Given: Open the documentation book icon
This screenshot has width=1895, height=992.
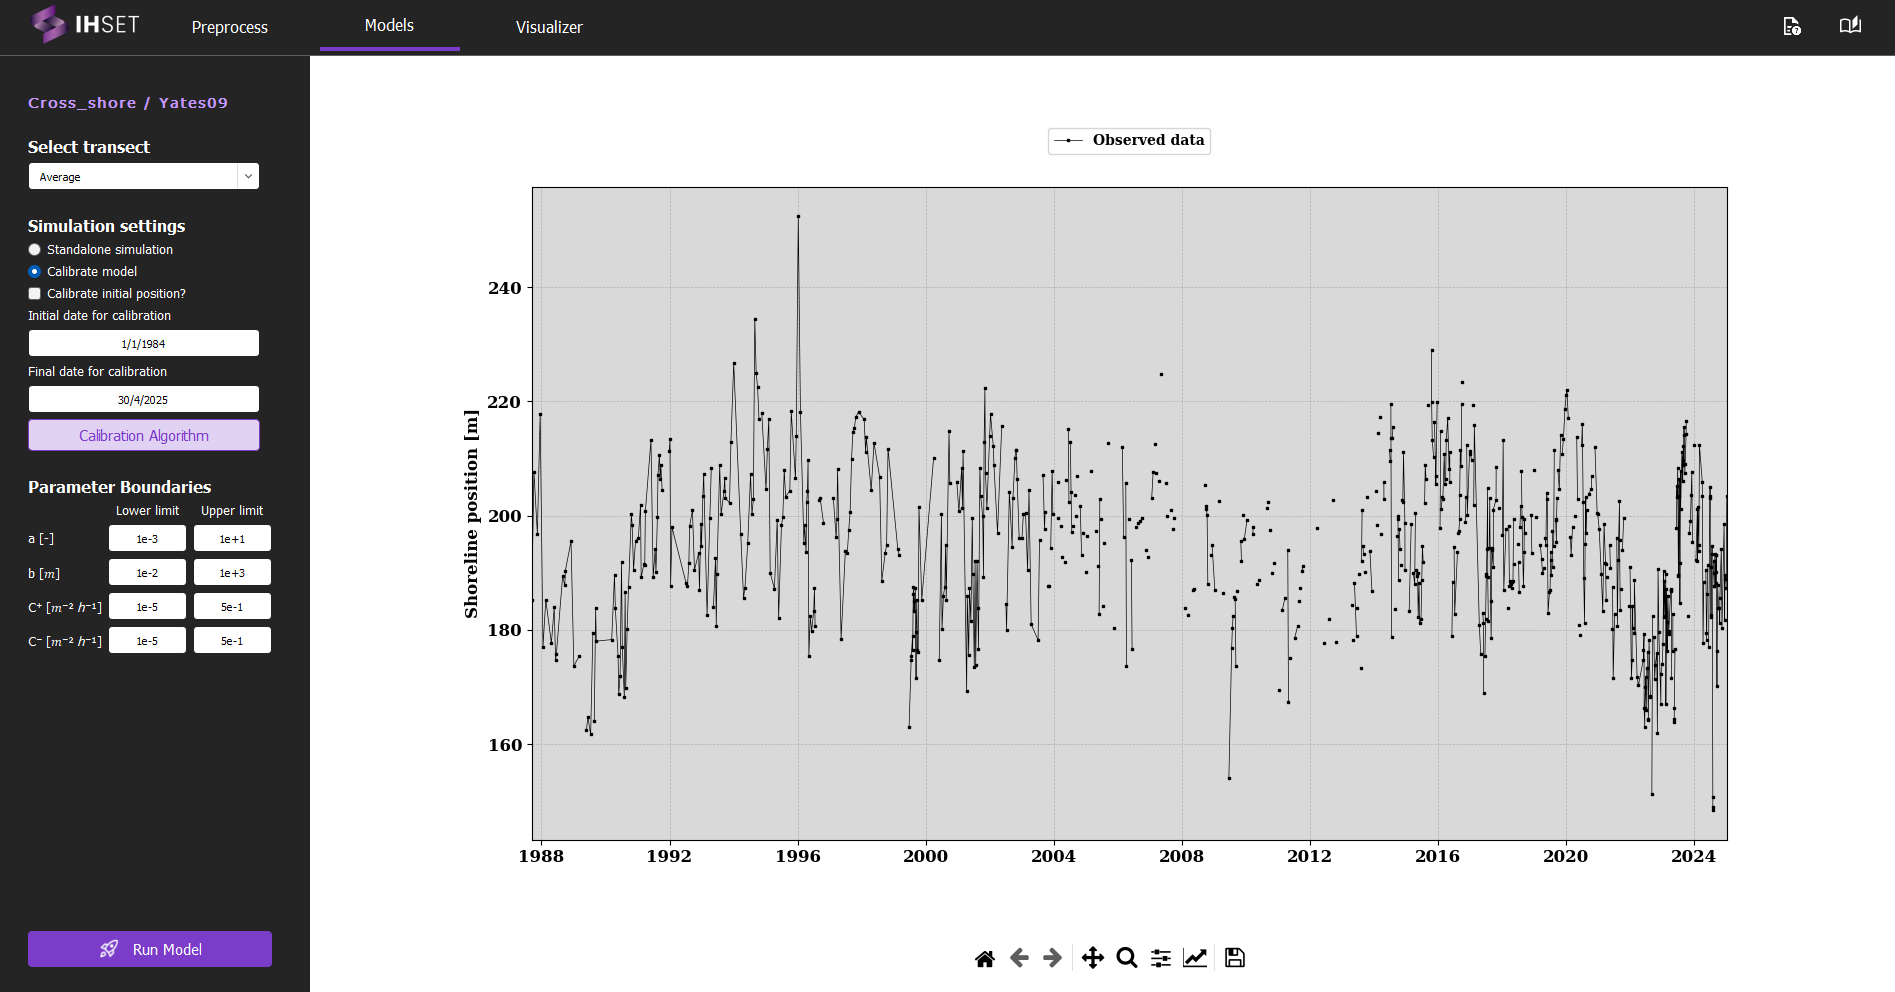Looking at the screenshot, I should [x=1849, y=26].
